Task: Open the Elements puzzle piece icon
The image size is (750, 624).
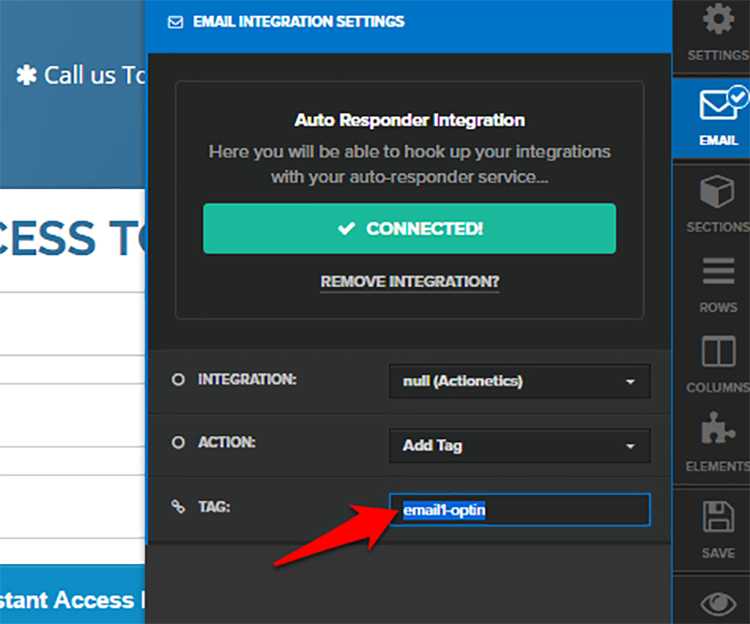Action: [717, 428]
